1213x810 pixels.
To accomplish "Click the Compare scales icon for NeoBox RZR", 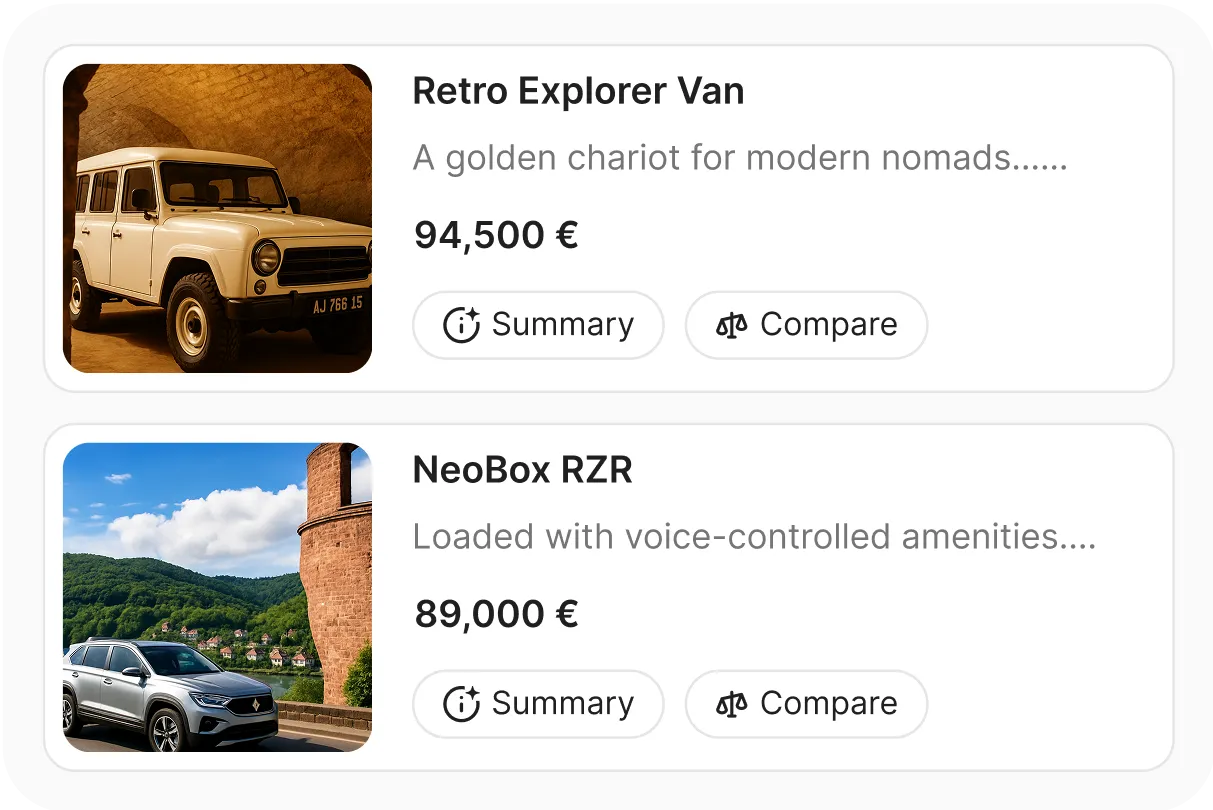I will [x=732, y=704].
